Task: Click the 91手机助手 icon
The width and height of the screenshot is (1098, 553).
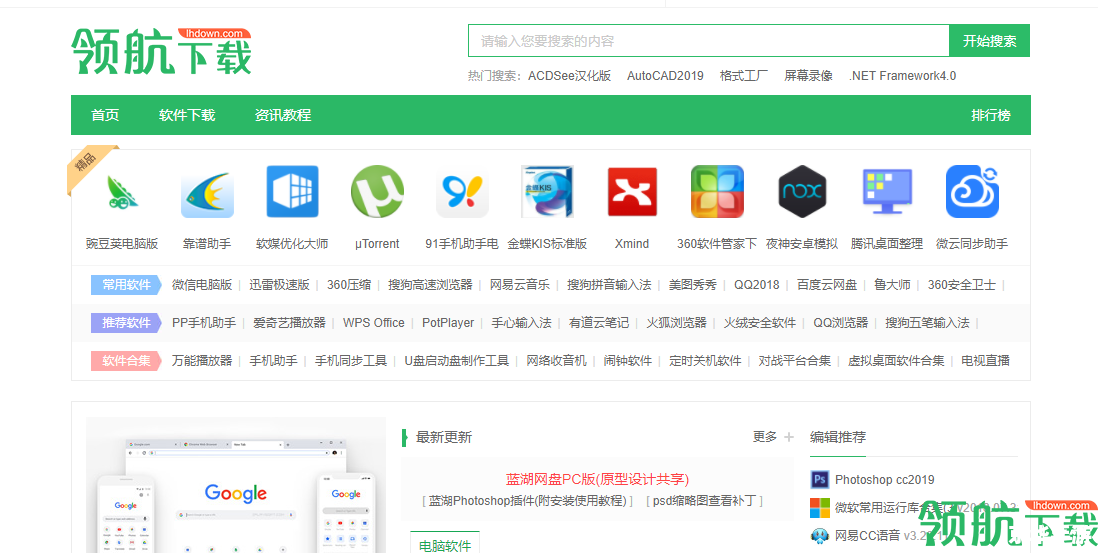Action: (462, 192)
